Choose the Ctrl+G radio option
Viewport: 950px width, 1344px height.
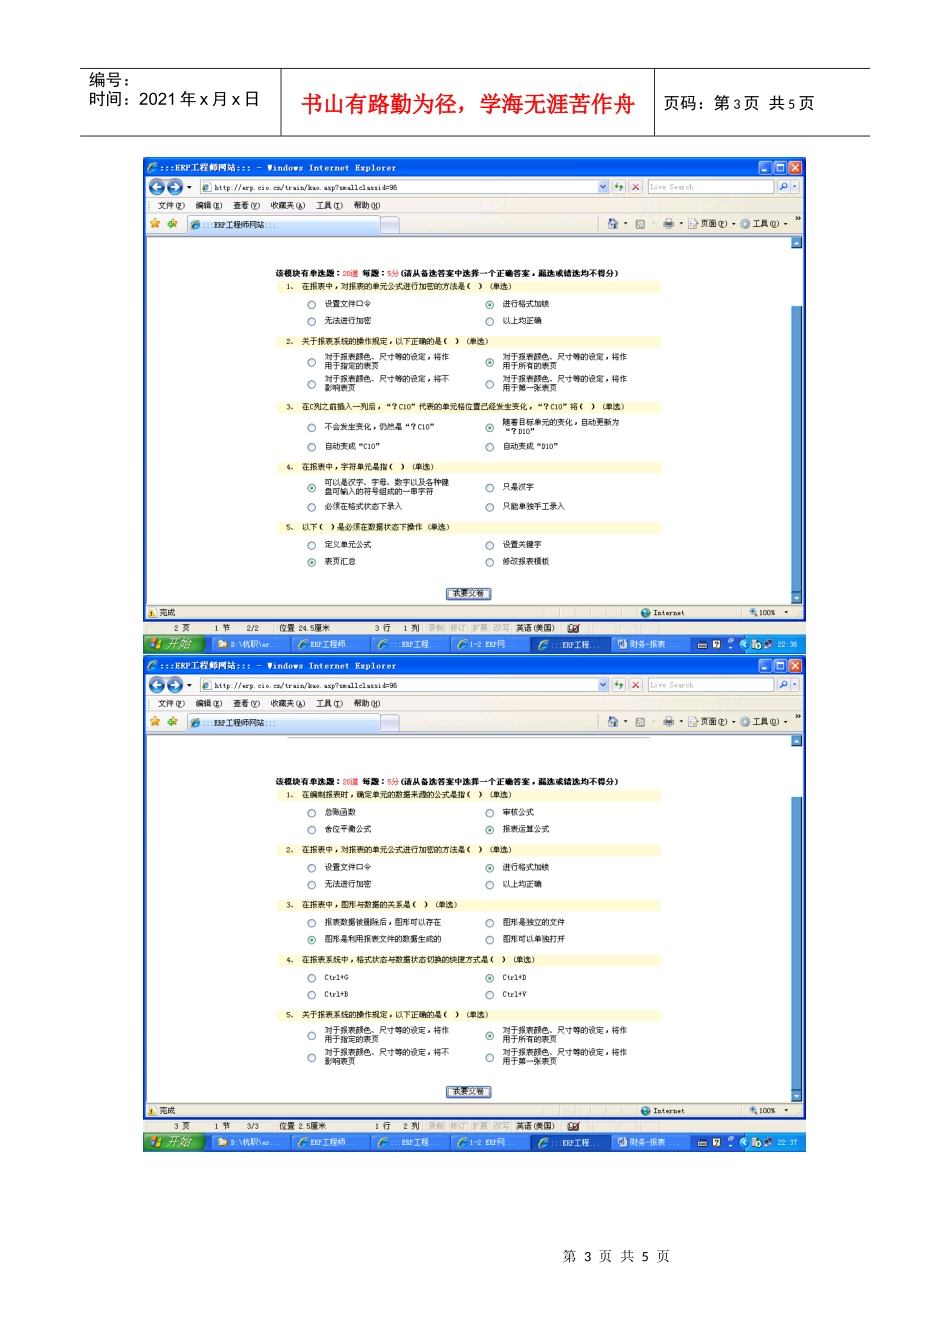[x=311, y=978]
